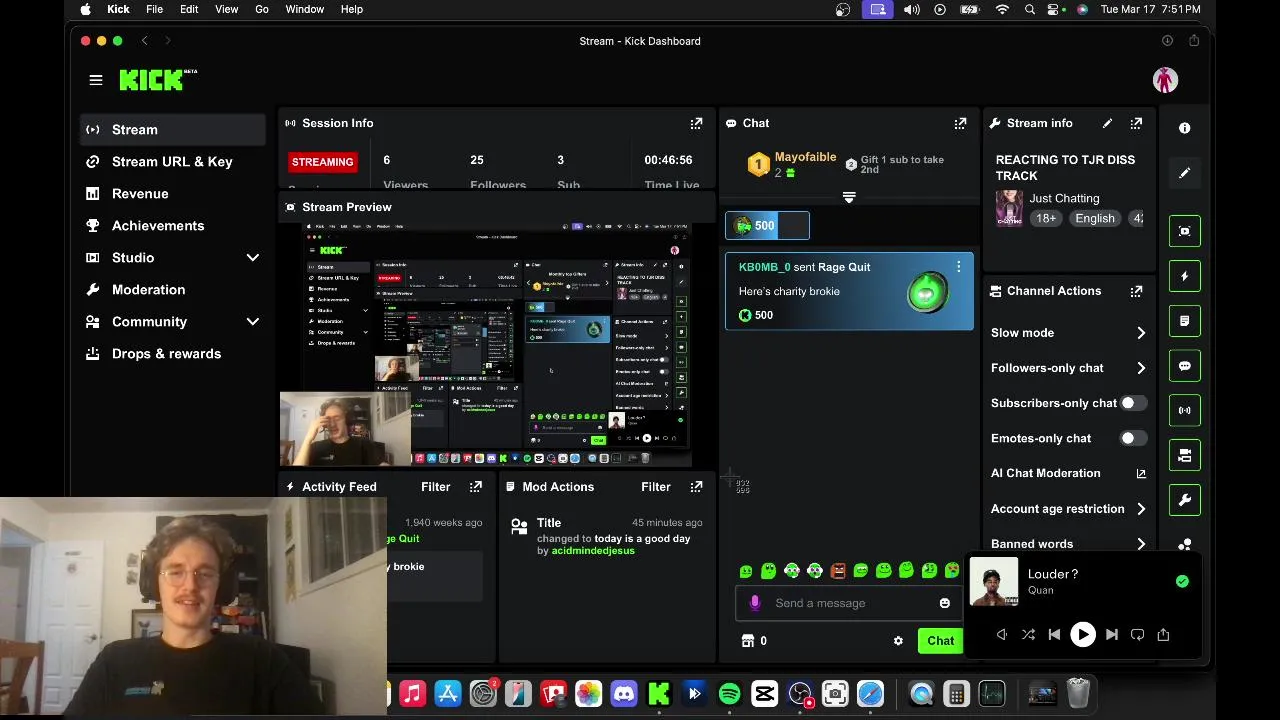The width and height of the screenshot is (1280, 720).
Task: Click the 500 Kicks pinned gift badge
Action: coord(767,226)
